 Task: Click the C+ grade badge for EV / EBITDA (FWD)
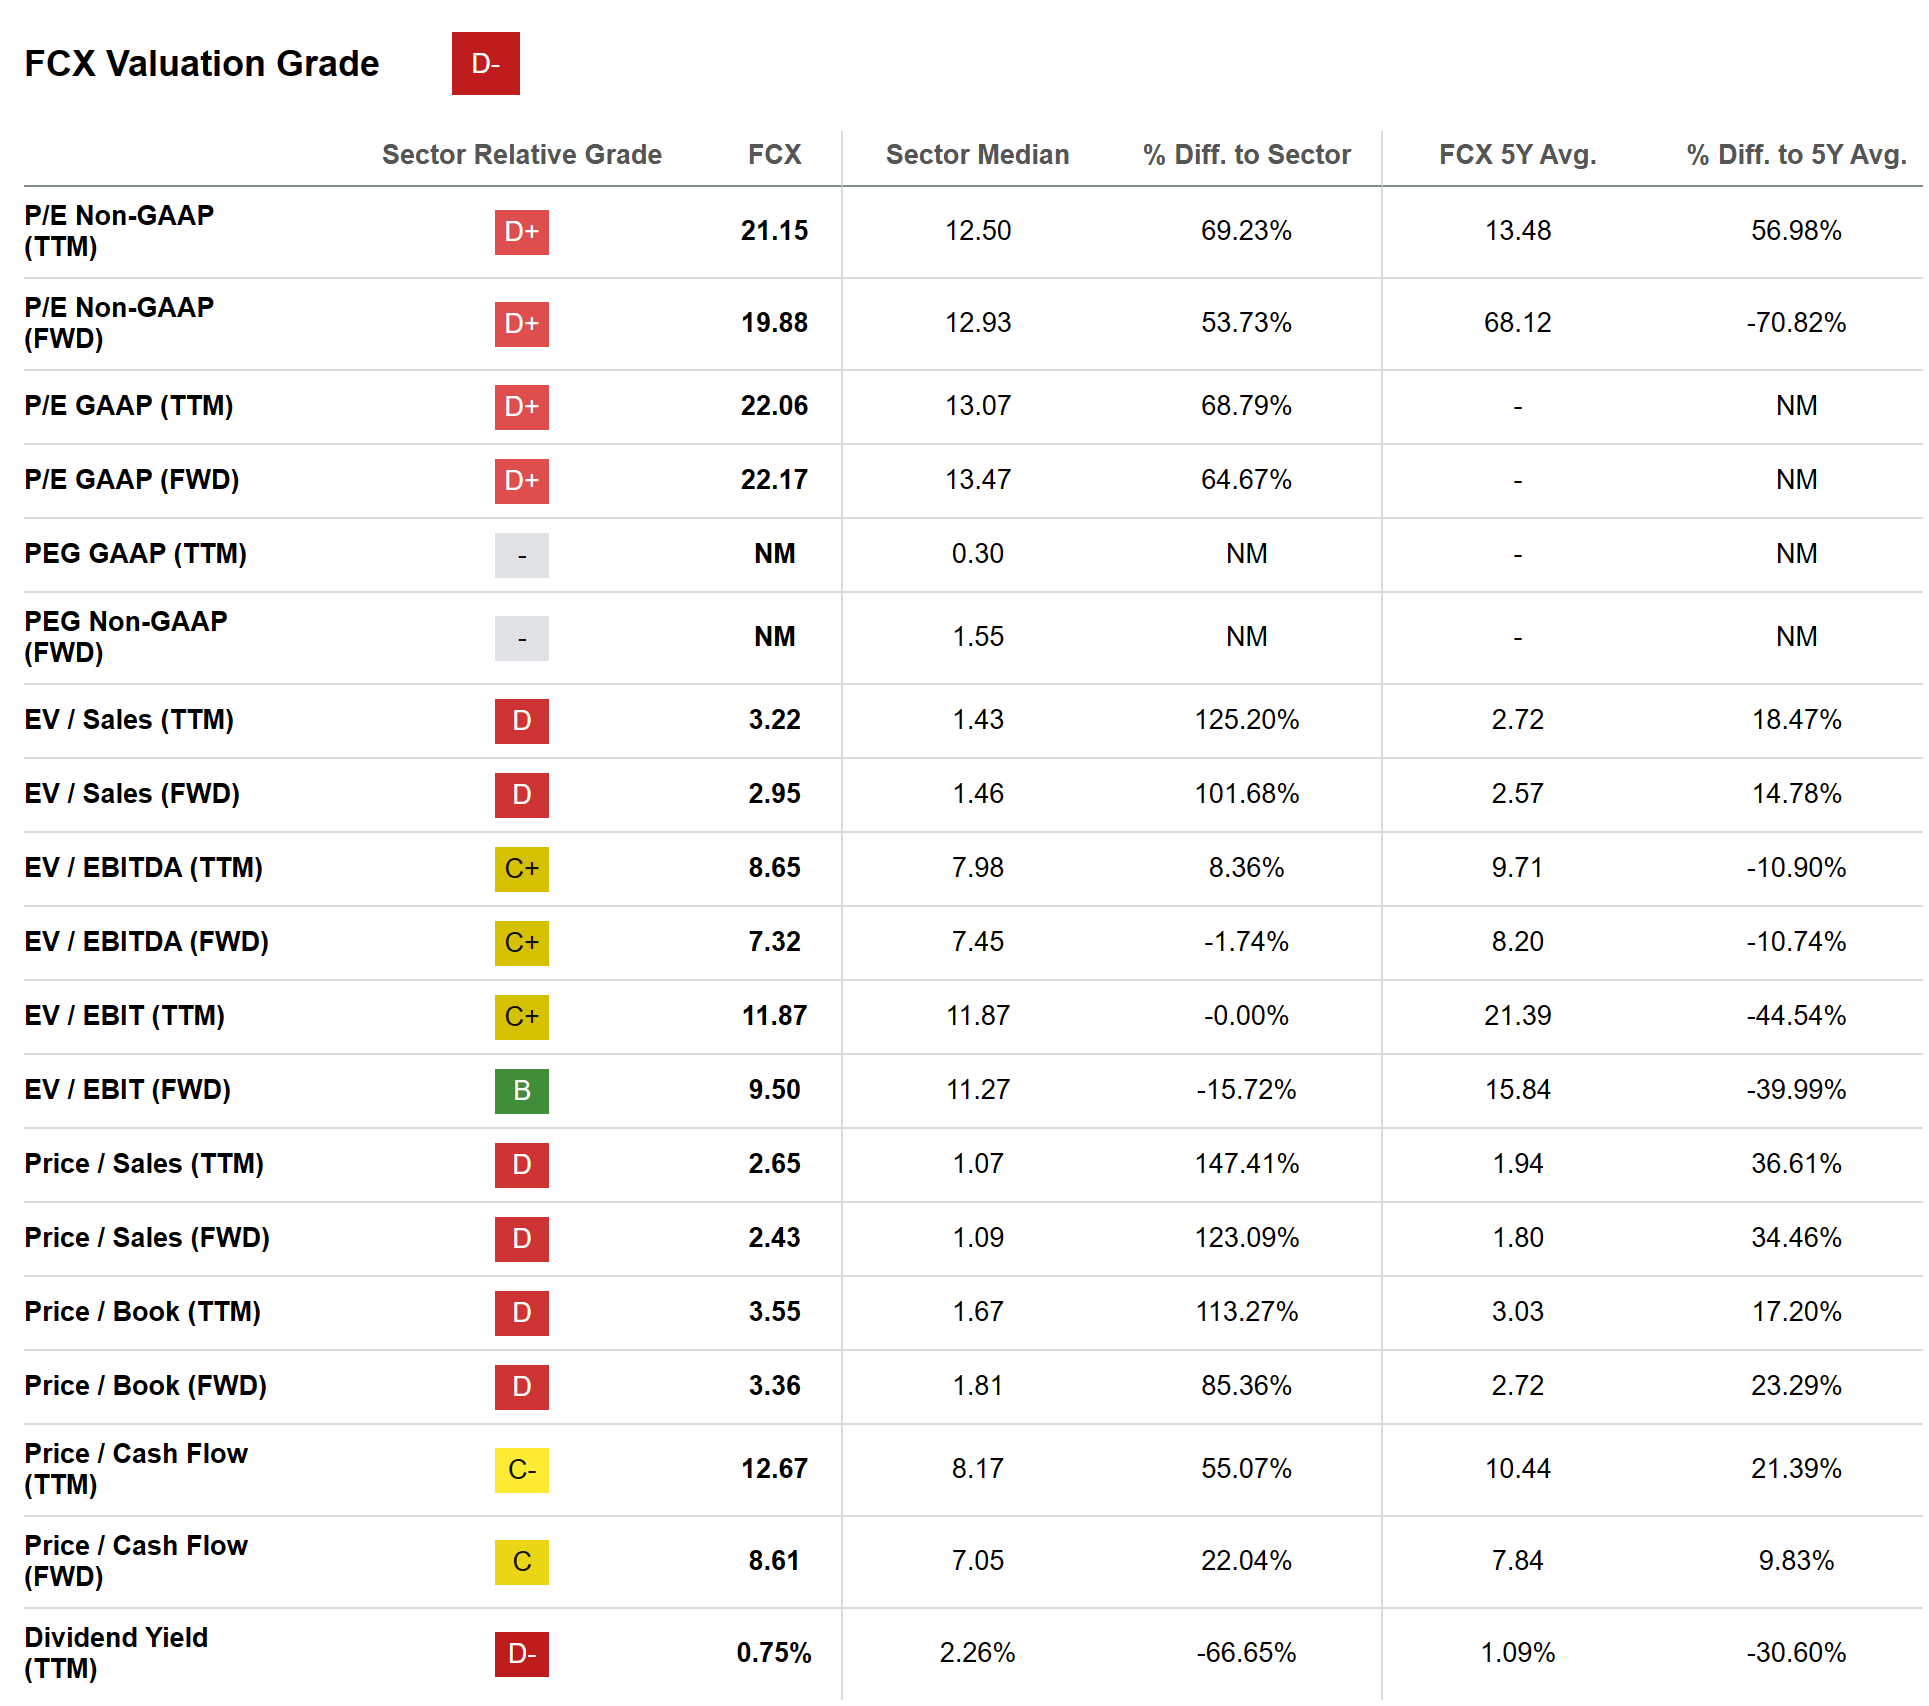521,943
